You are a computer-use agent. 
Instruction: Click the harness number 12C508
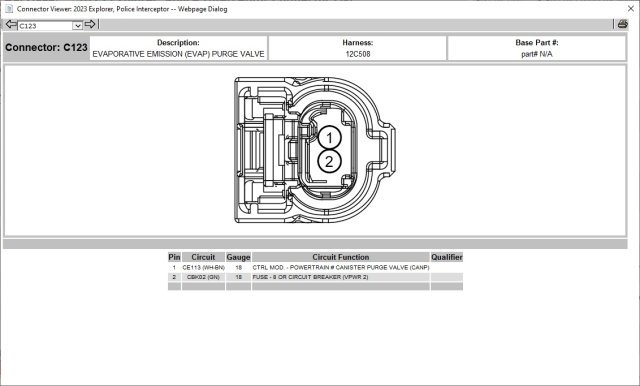(x=358, y=54)
